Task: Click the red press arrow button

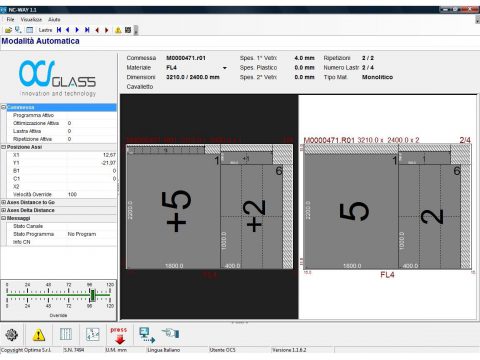Action: click(119, 335)
